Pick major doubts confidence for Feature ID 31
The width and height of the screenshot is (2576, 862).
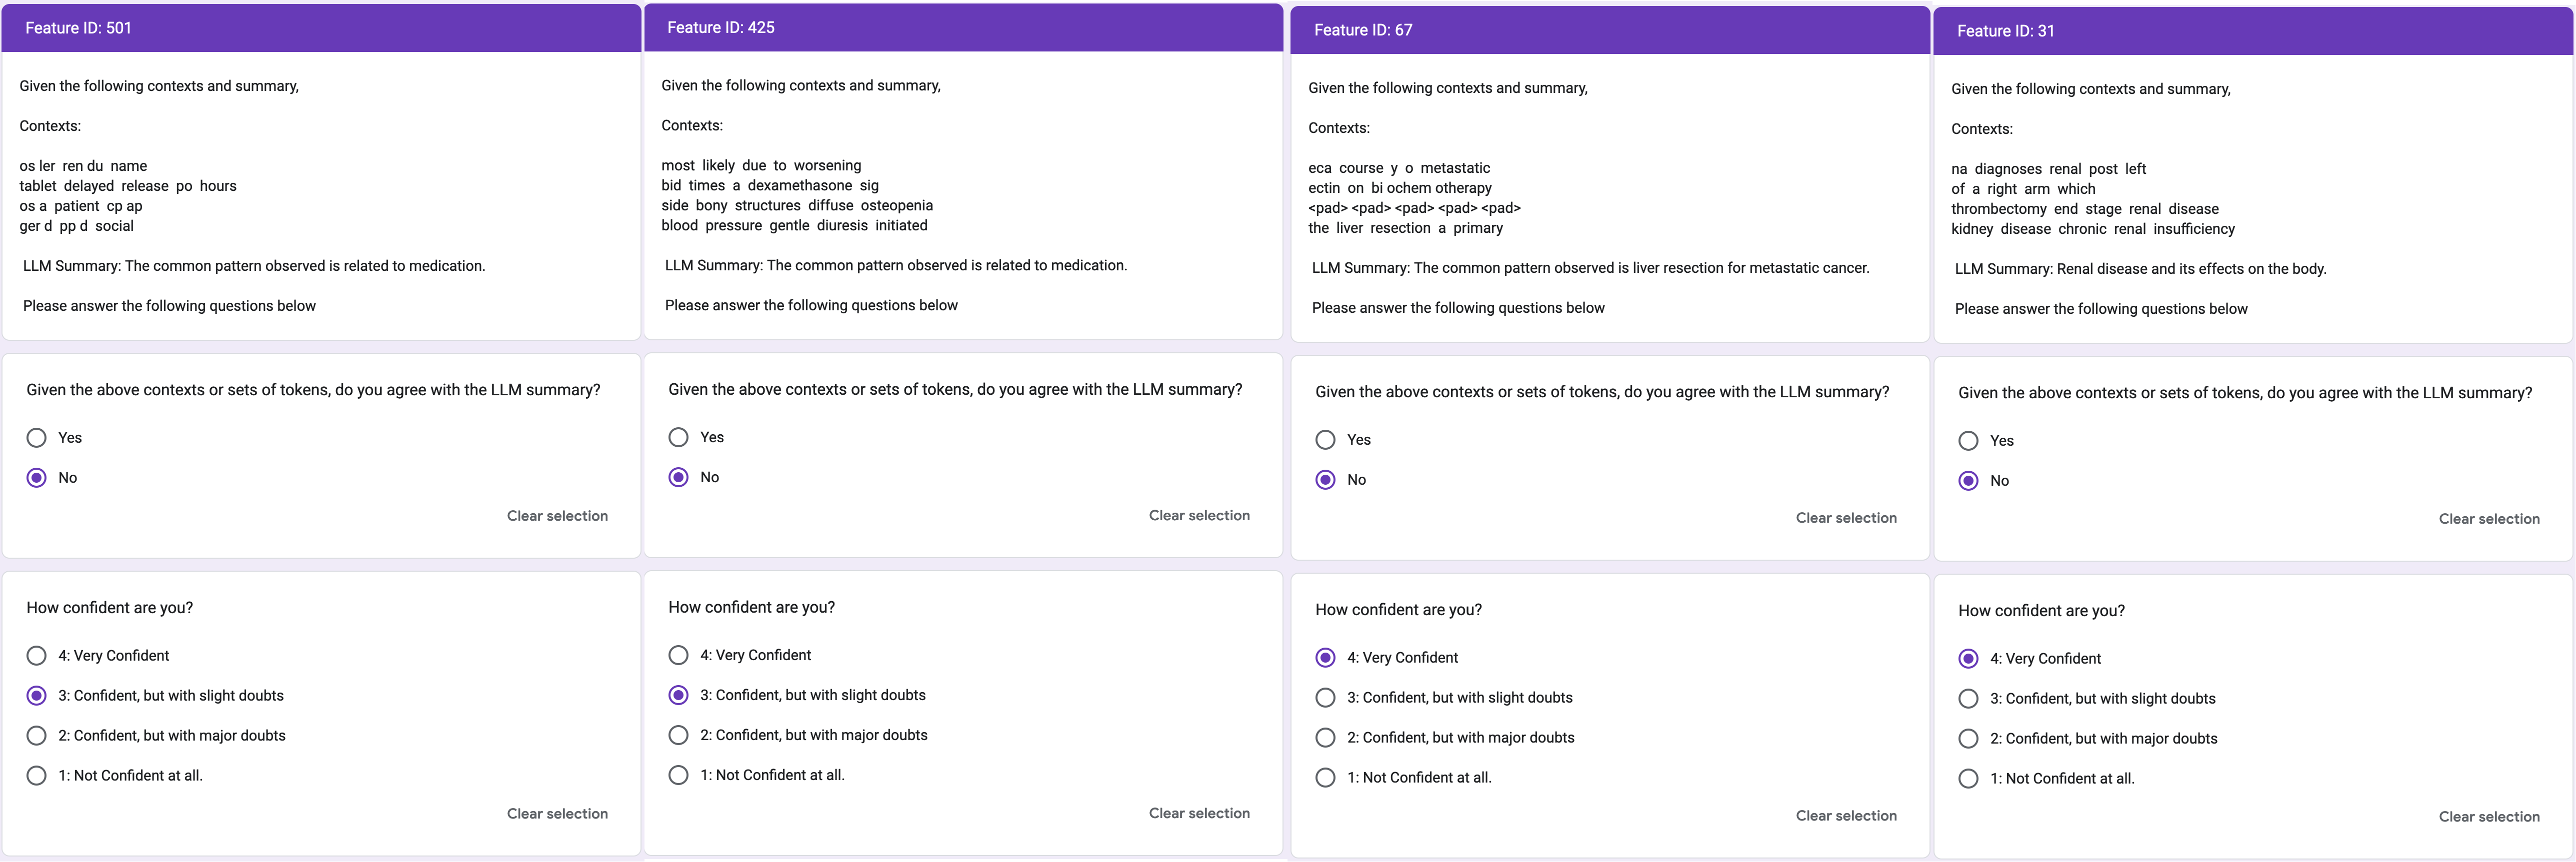(1969, 739)
